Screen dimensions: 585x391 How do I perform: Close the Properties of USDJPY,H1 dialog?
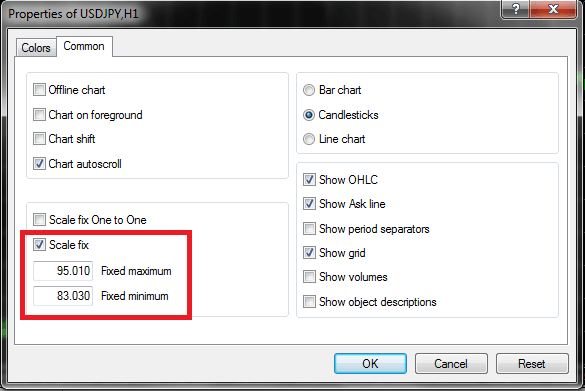pos(553,8)
